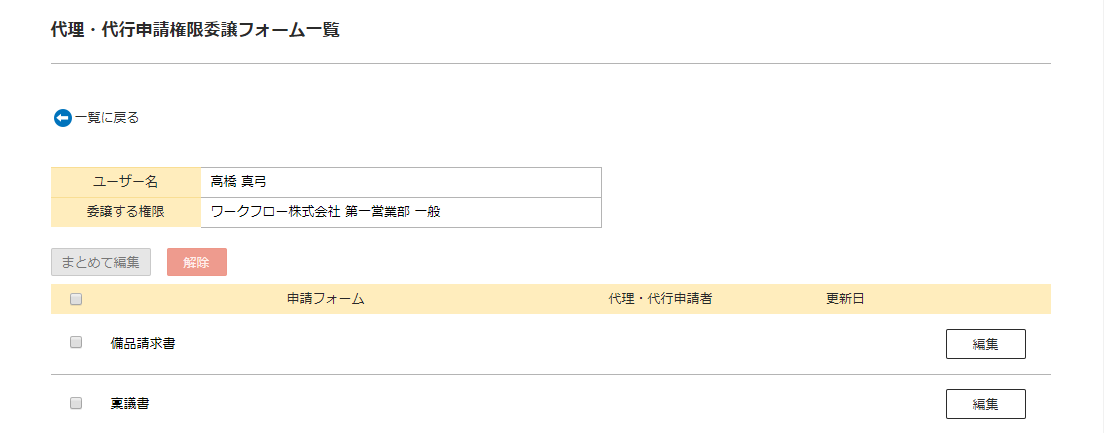Viewport: 1104px width, 433px height.
Task: Select the 備品請求書 form name
Action: pyautogui.click(x=143, y=344)
